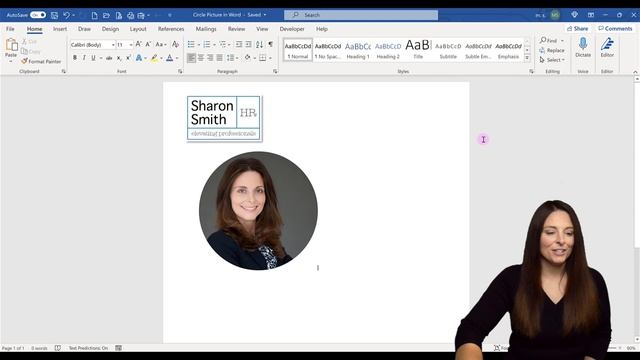Select the Title style

point(418,50)
